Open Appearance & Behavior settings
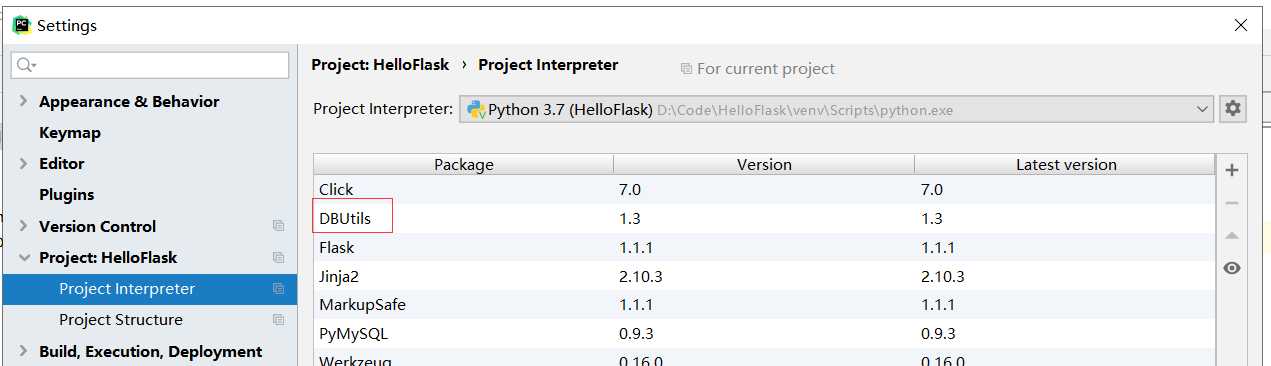 (x=129, y=102)
